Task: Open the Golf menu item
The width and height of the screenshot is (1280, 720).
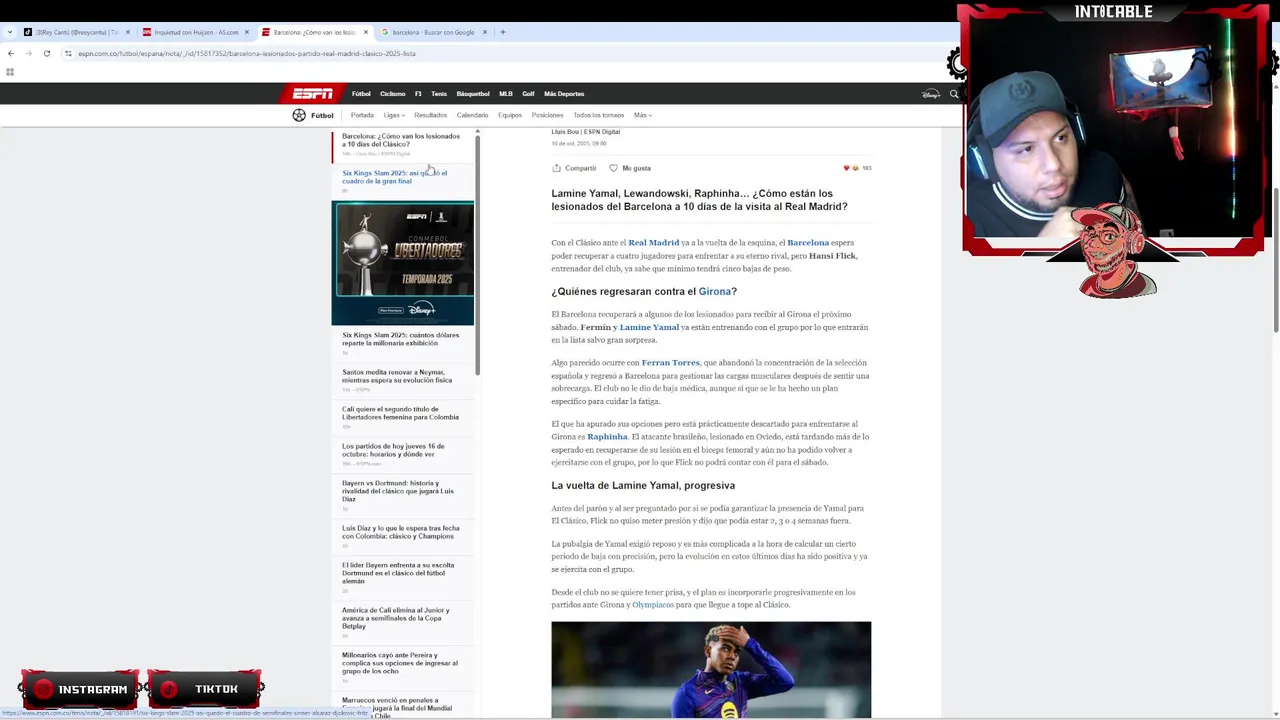Action: pyautogui.click(x=528, y=94)
